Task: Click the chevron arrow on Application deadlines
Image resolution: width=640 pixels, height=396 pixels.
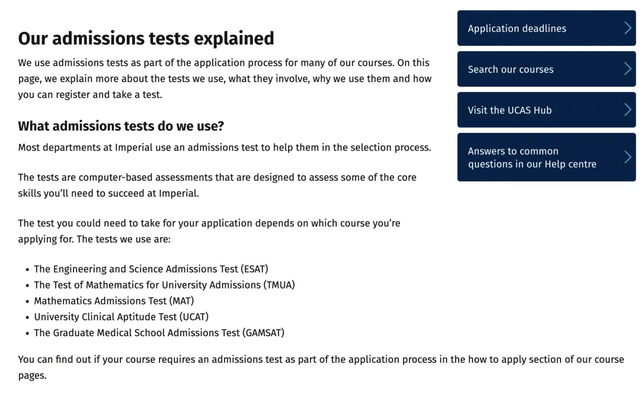Action: [628, 28]
